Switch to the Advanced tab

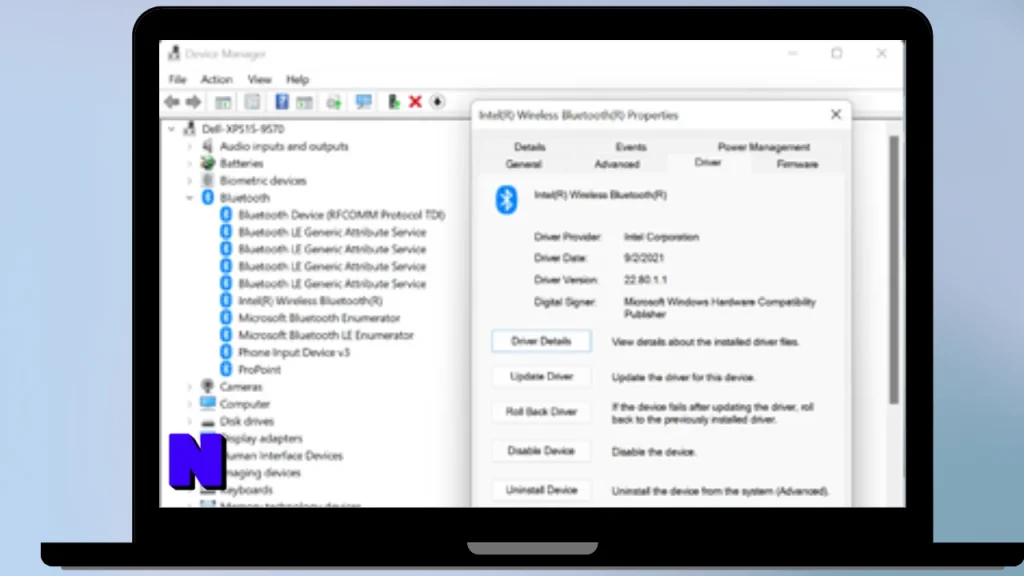click(616, 164)
